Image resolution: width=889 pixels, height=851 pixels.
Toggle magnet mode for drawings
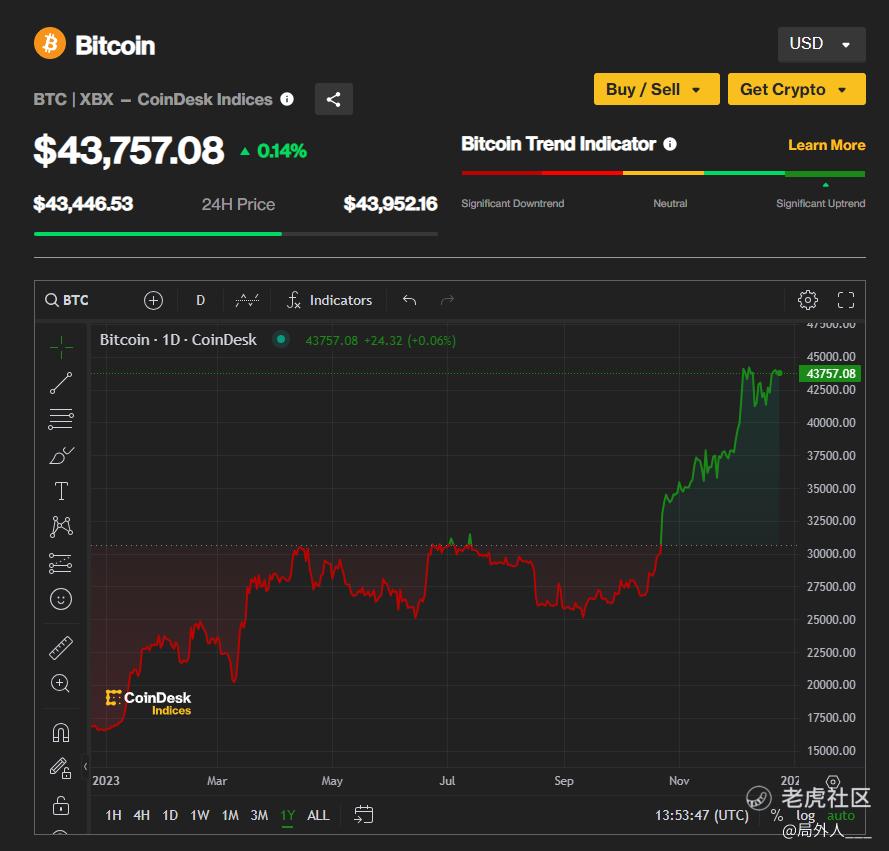(x=61, y=733)
